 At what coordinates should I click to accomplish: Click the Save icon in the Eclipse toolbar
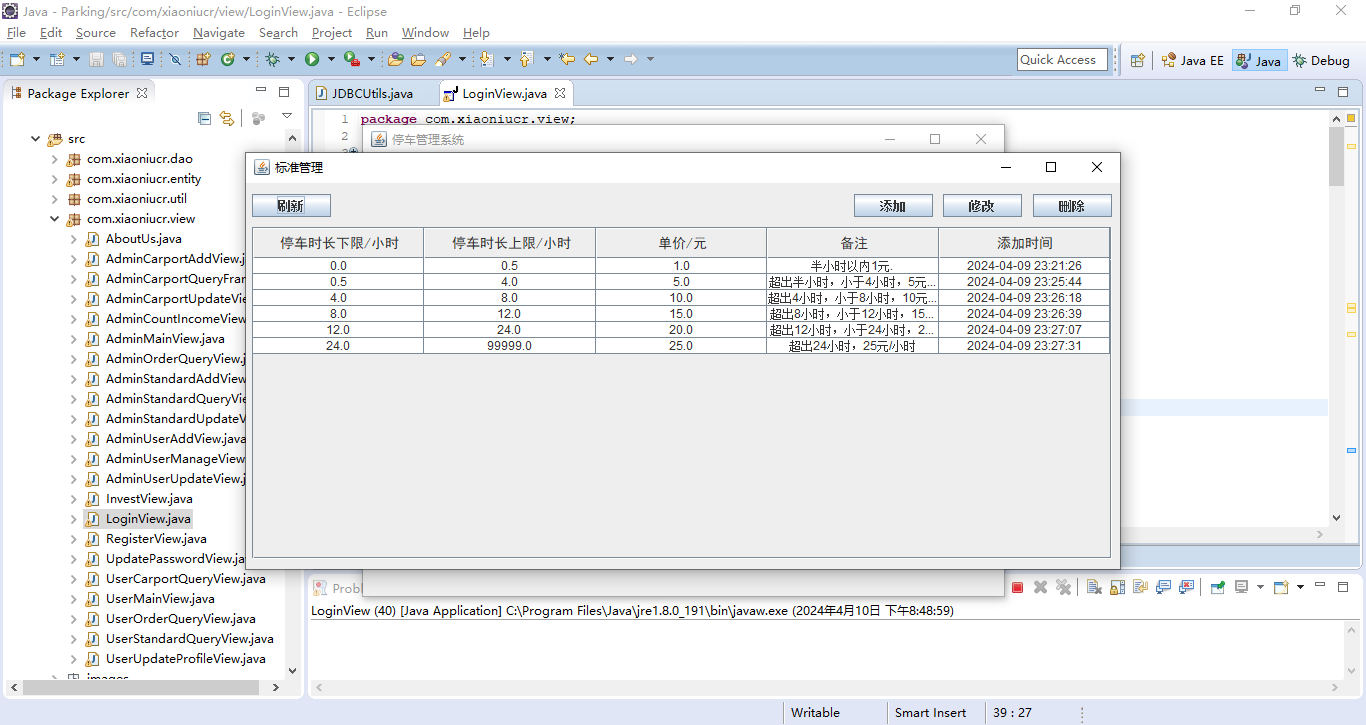[96, 59]
